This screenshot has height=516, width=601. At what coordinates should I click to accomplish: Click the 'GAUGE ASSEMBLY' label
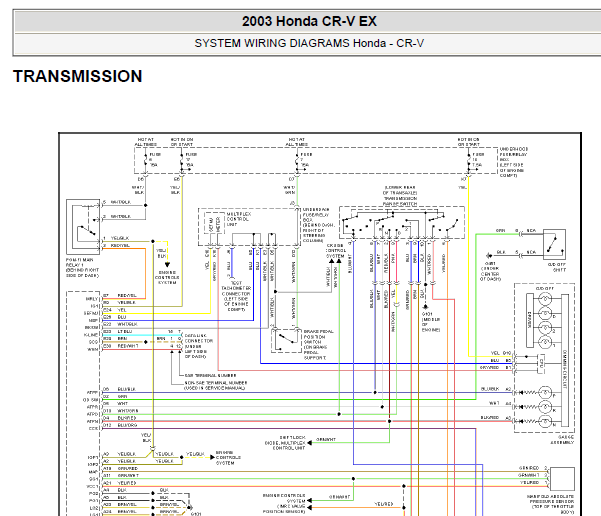pyautogui.click(x=562, y=439)
